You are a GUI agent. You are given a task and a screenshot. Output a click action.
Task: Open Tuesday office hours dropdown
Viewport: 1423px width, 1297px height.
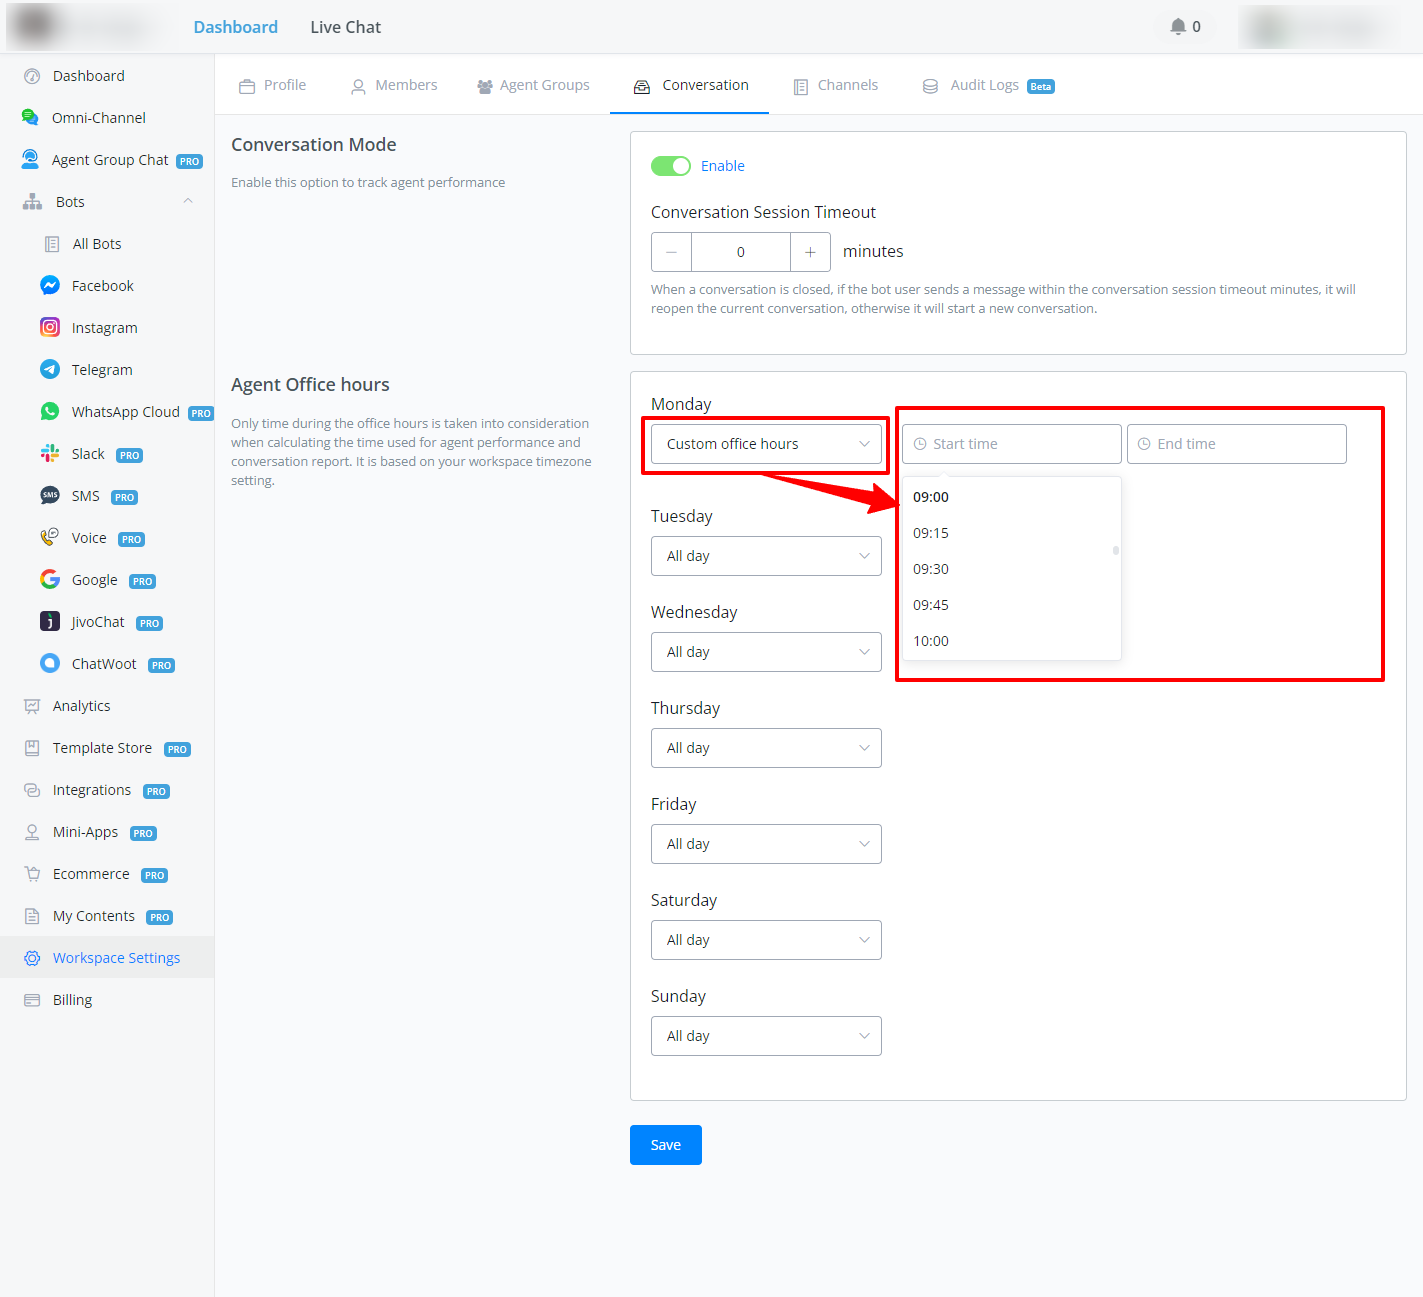[766, 556]
